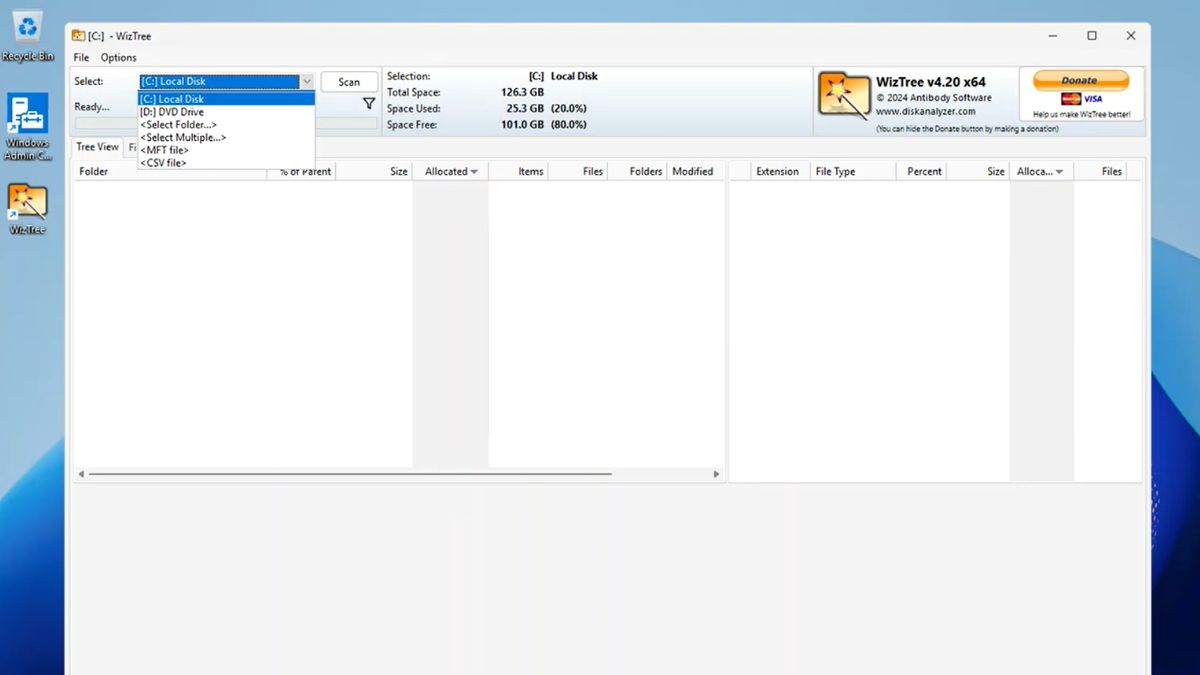This screenshot has width=1200, height=675.
Task: Click the horizontal scrollbar under the folder tree
Action: [350, 474]
